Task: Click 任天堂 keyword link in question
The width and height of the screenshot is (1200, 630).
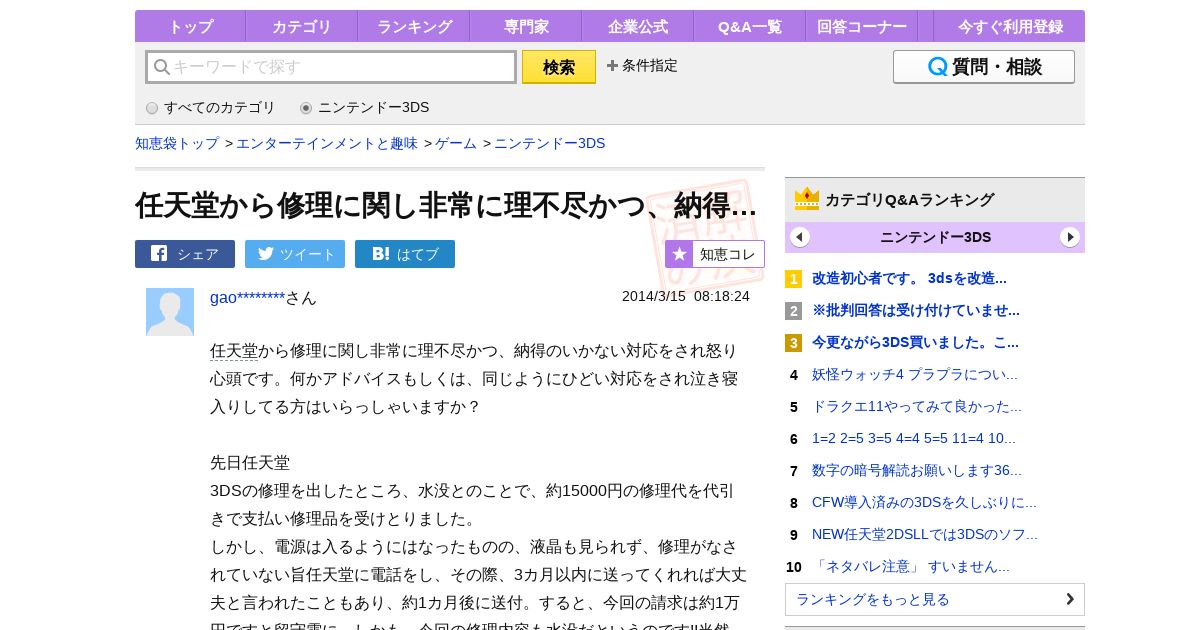Action: [x=234, y=351]
